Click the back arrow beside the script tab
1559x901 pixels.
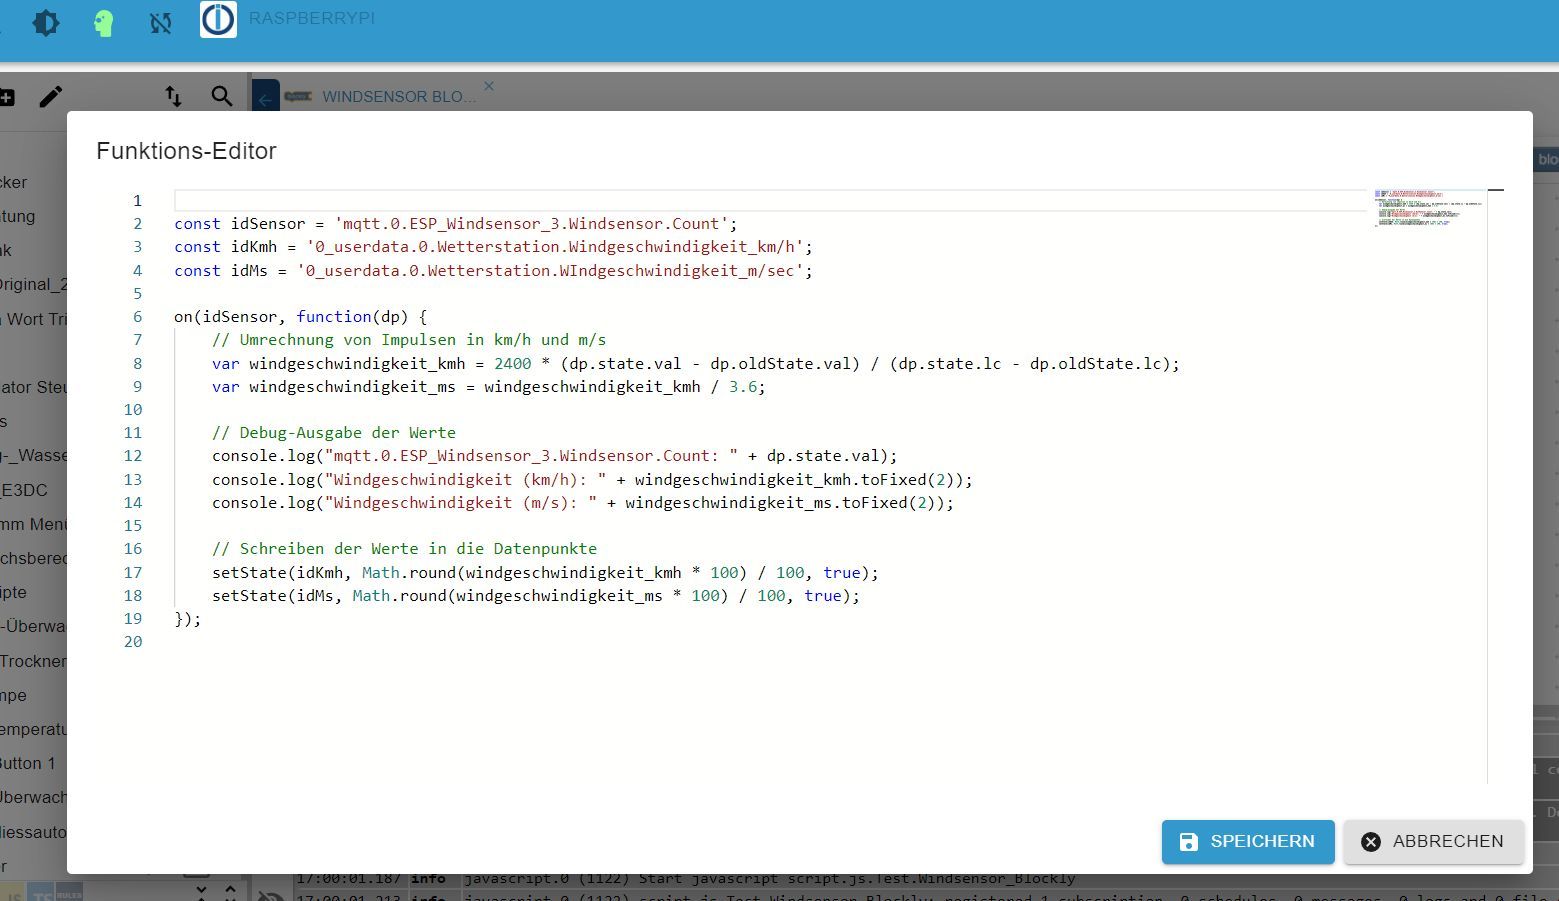tap(265, 97)
